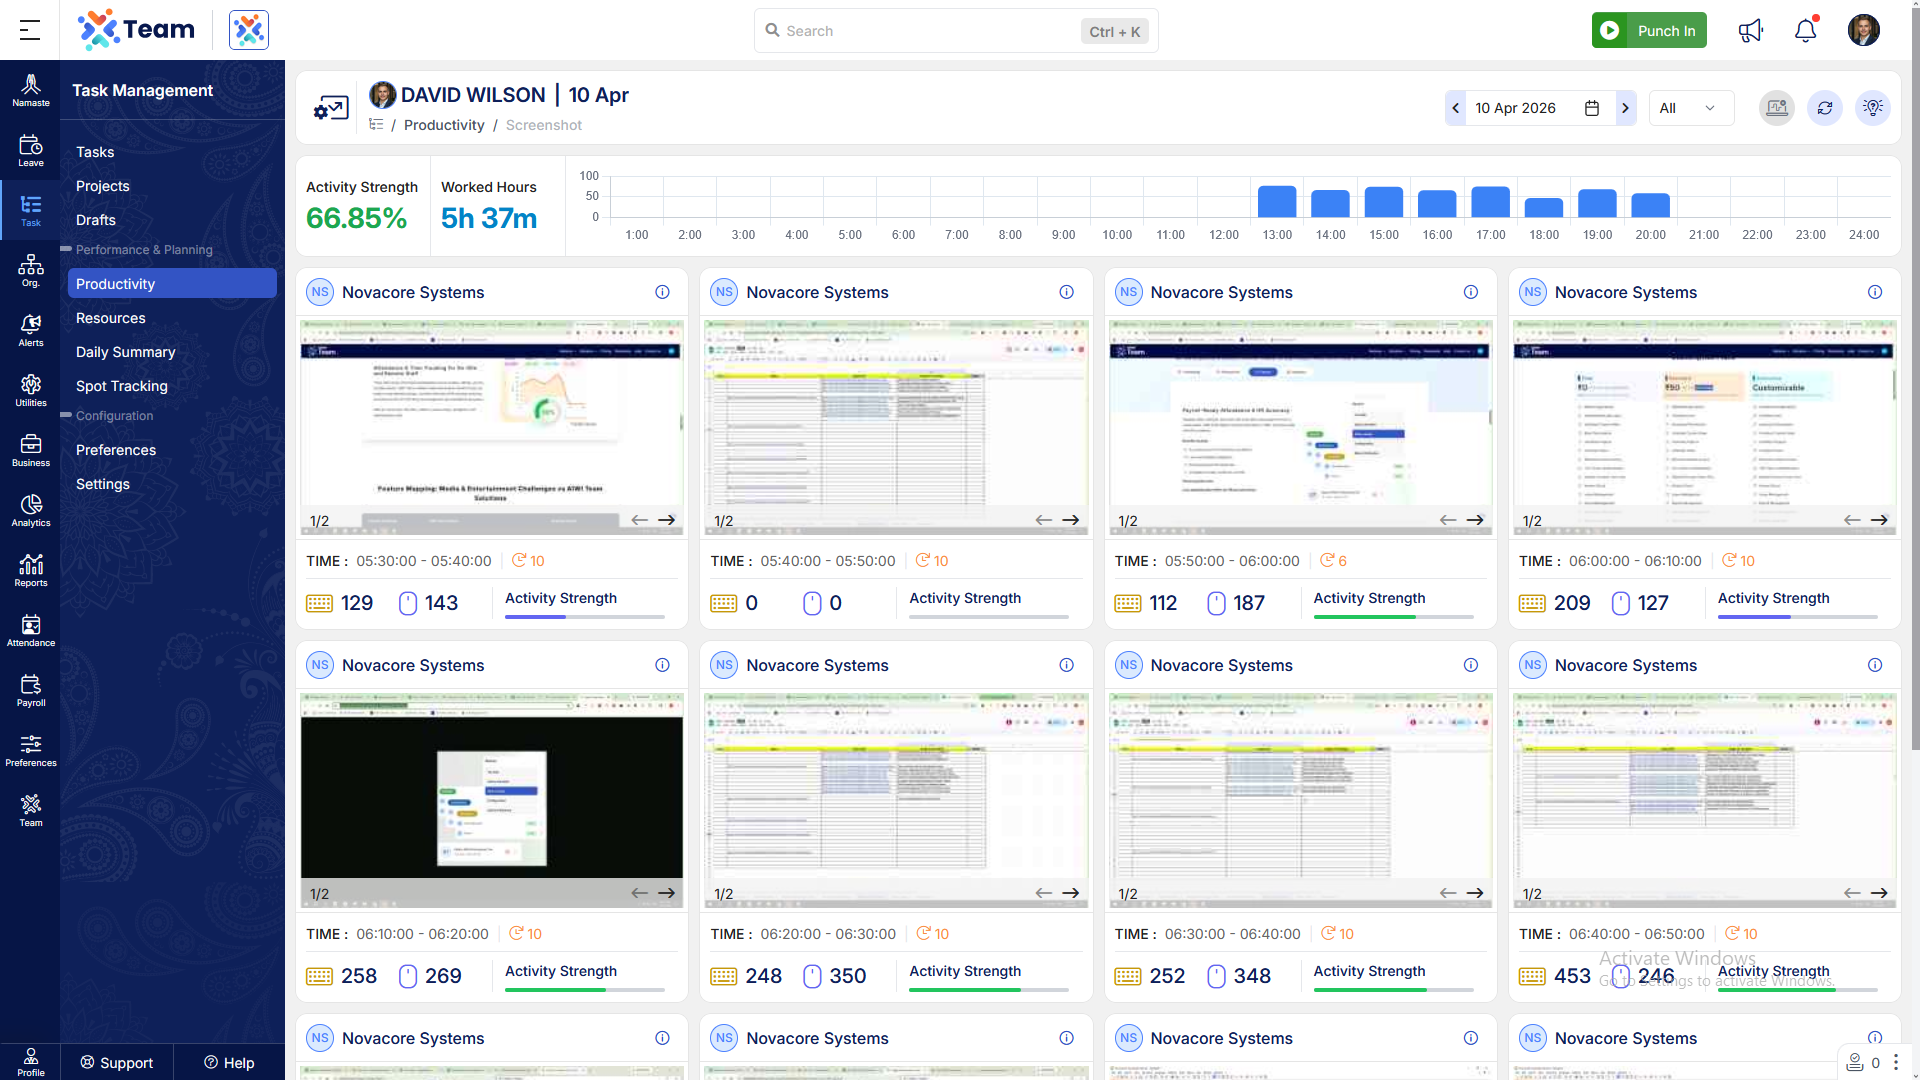Go to previous date with left chevron
This screenshot has height=1080, width=1920.
click(x=1455, y=108)
